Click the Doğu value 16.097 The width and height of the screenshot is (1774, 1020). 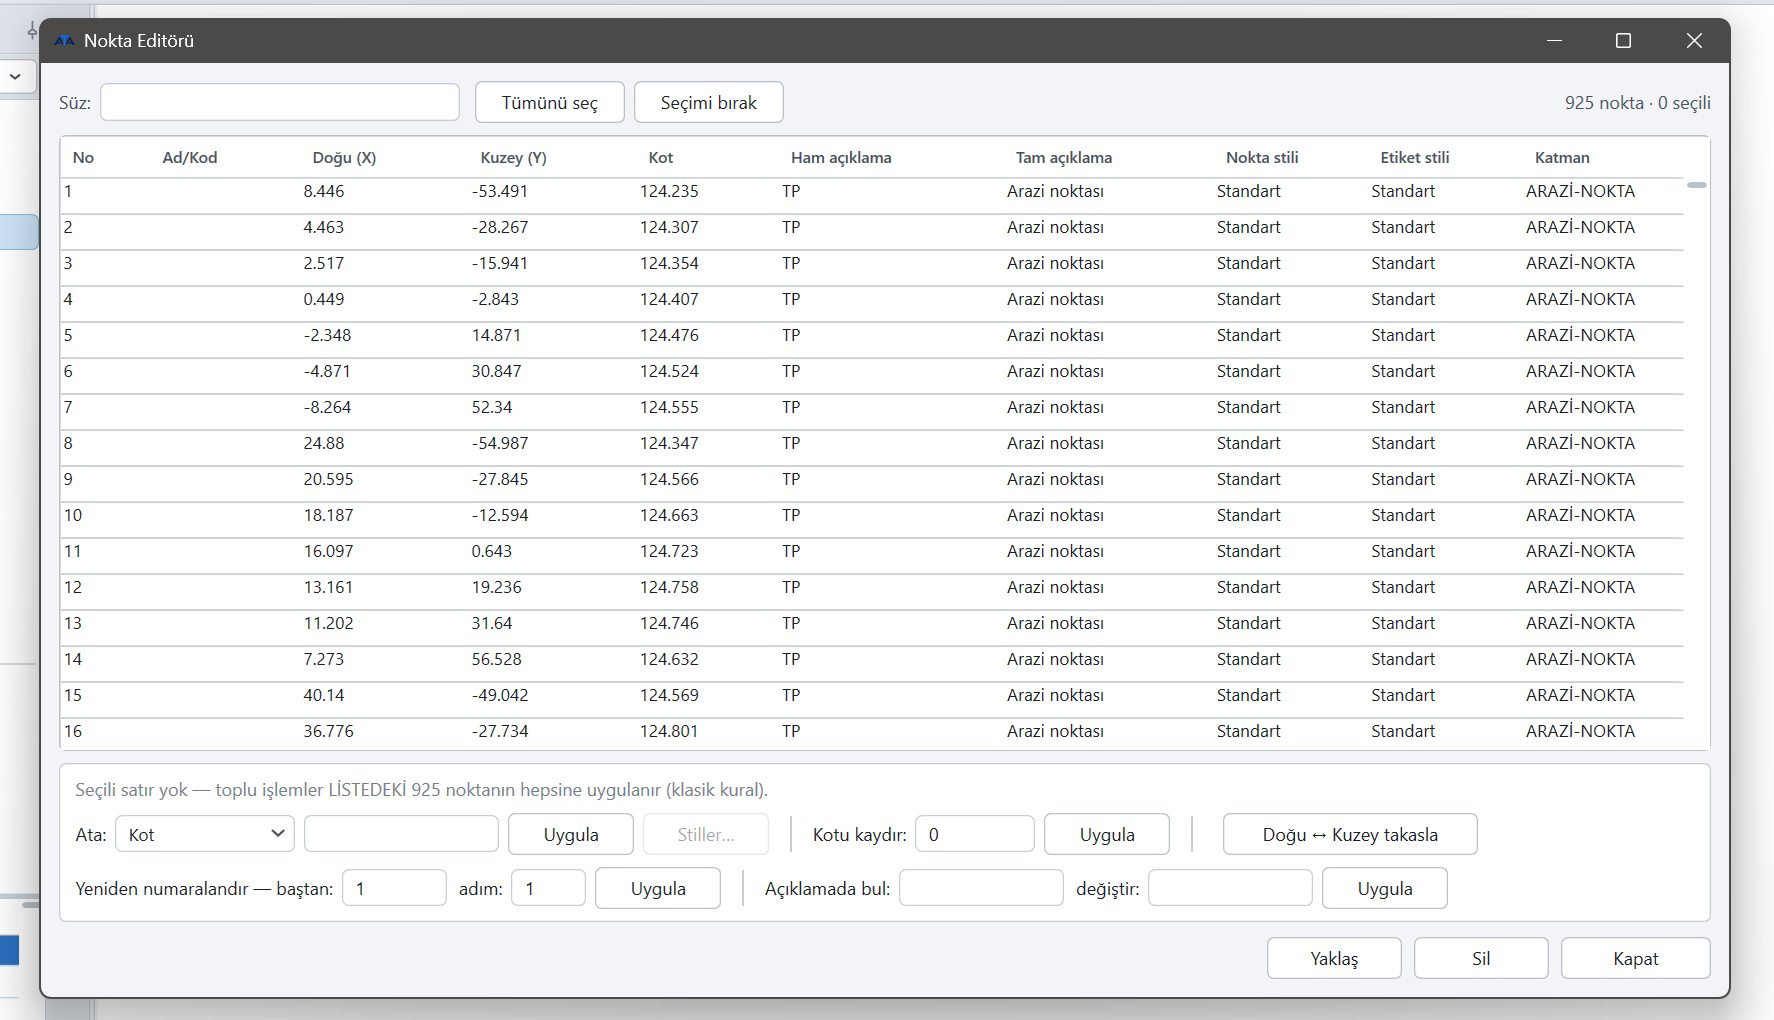click(328, 551)
